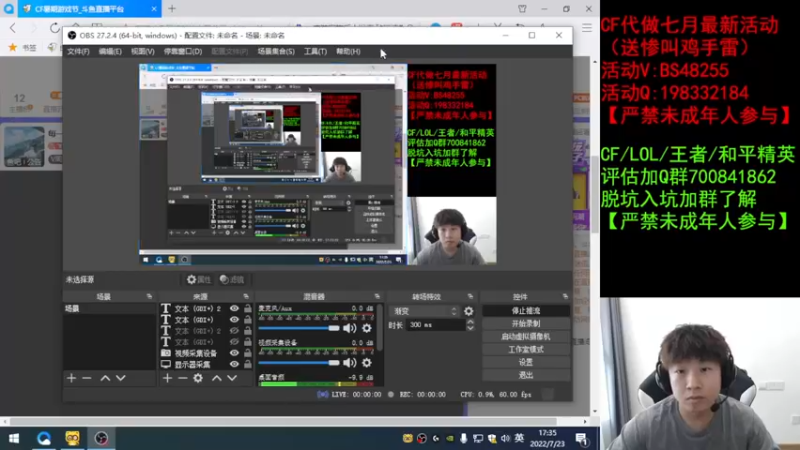Move source down with arrow icon
This screenshot has height=450, width=800.
click(x=232, y=378)
